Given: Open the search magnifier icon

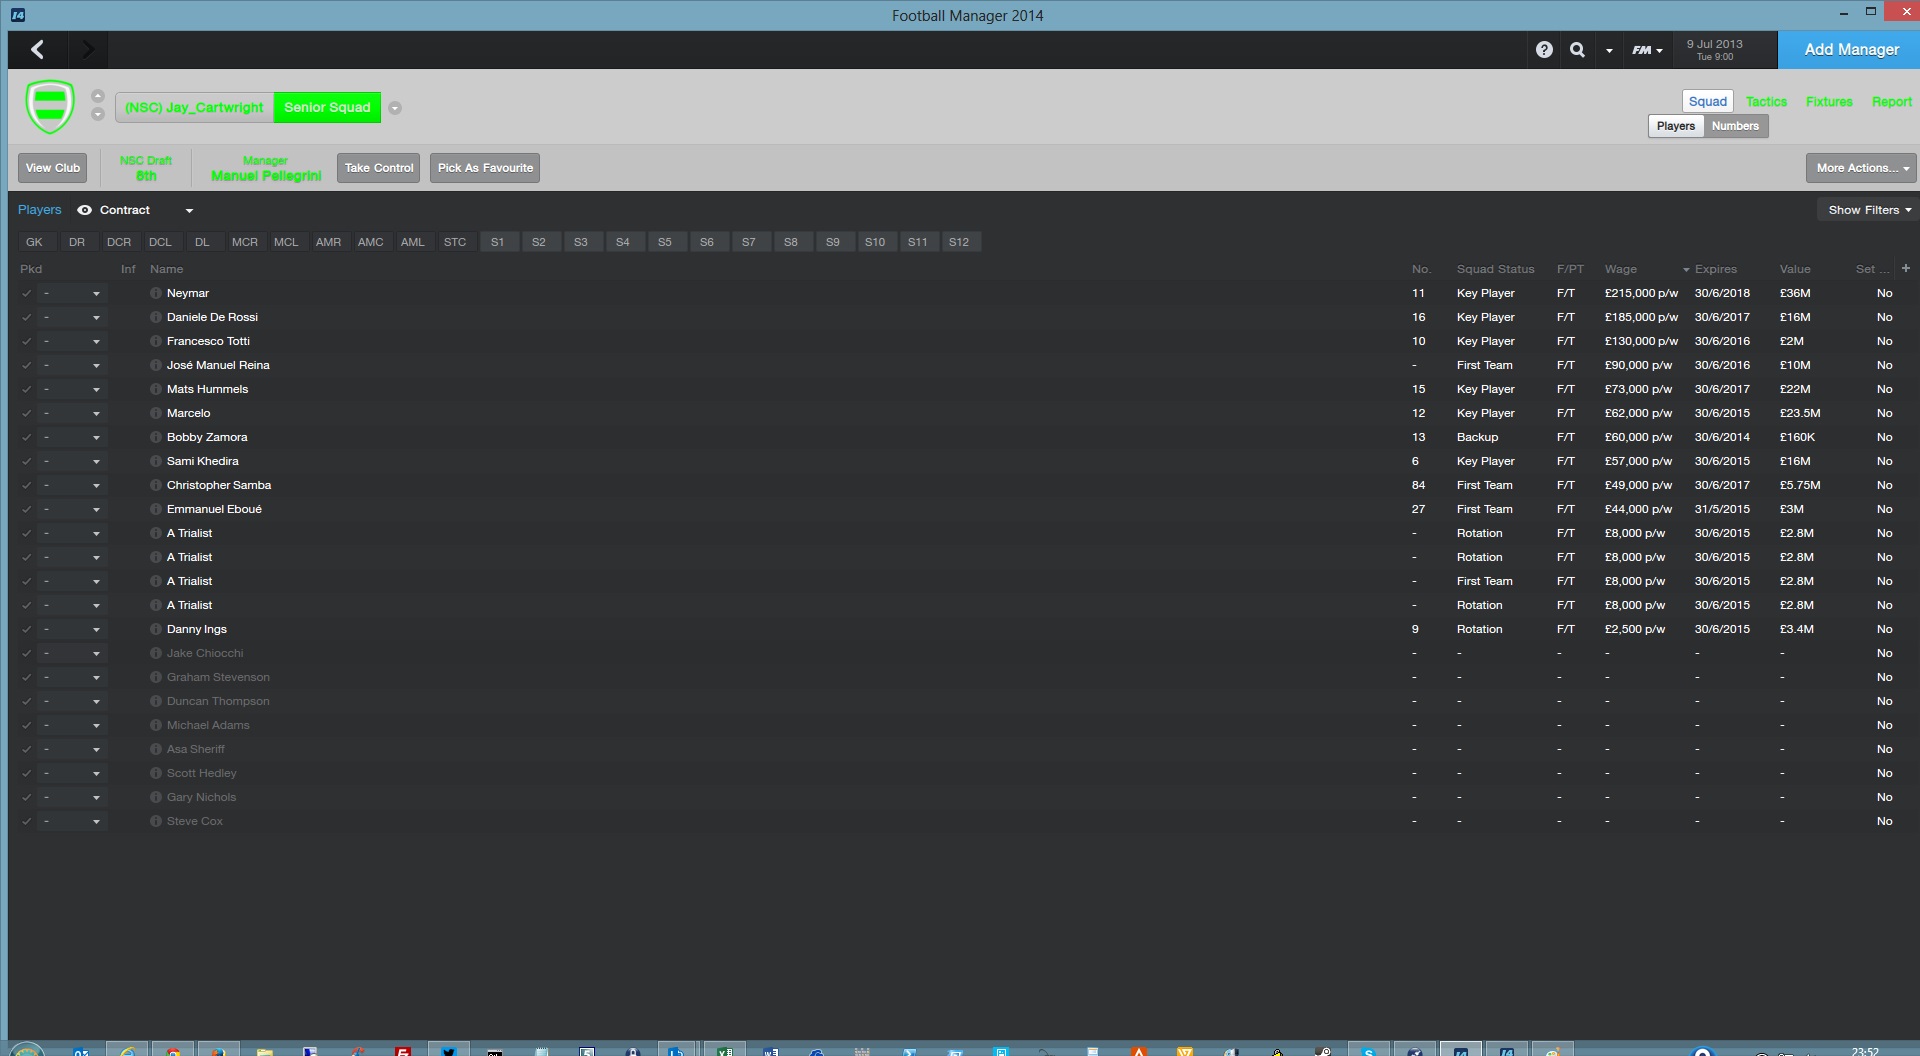Looking at the screenshot, I should coord(1577,49).
